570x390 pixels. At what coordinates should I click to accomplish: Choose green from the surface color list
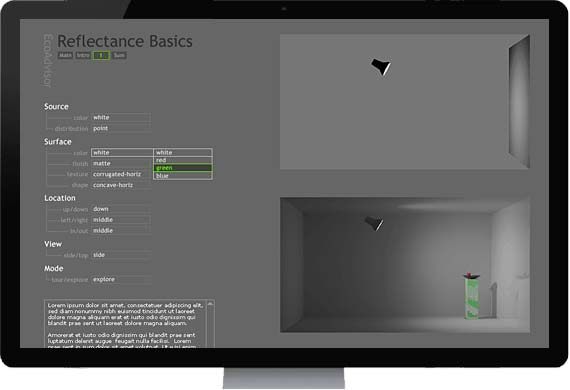tap(183, 168)
